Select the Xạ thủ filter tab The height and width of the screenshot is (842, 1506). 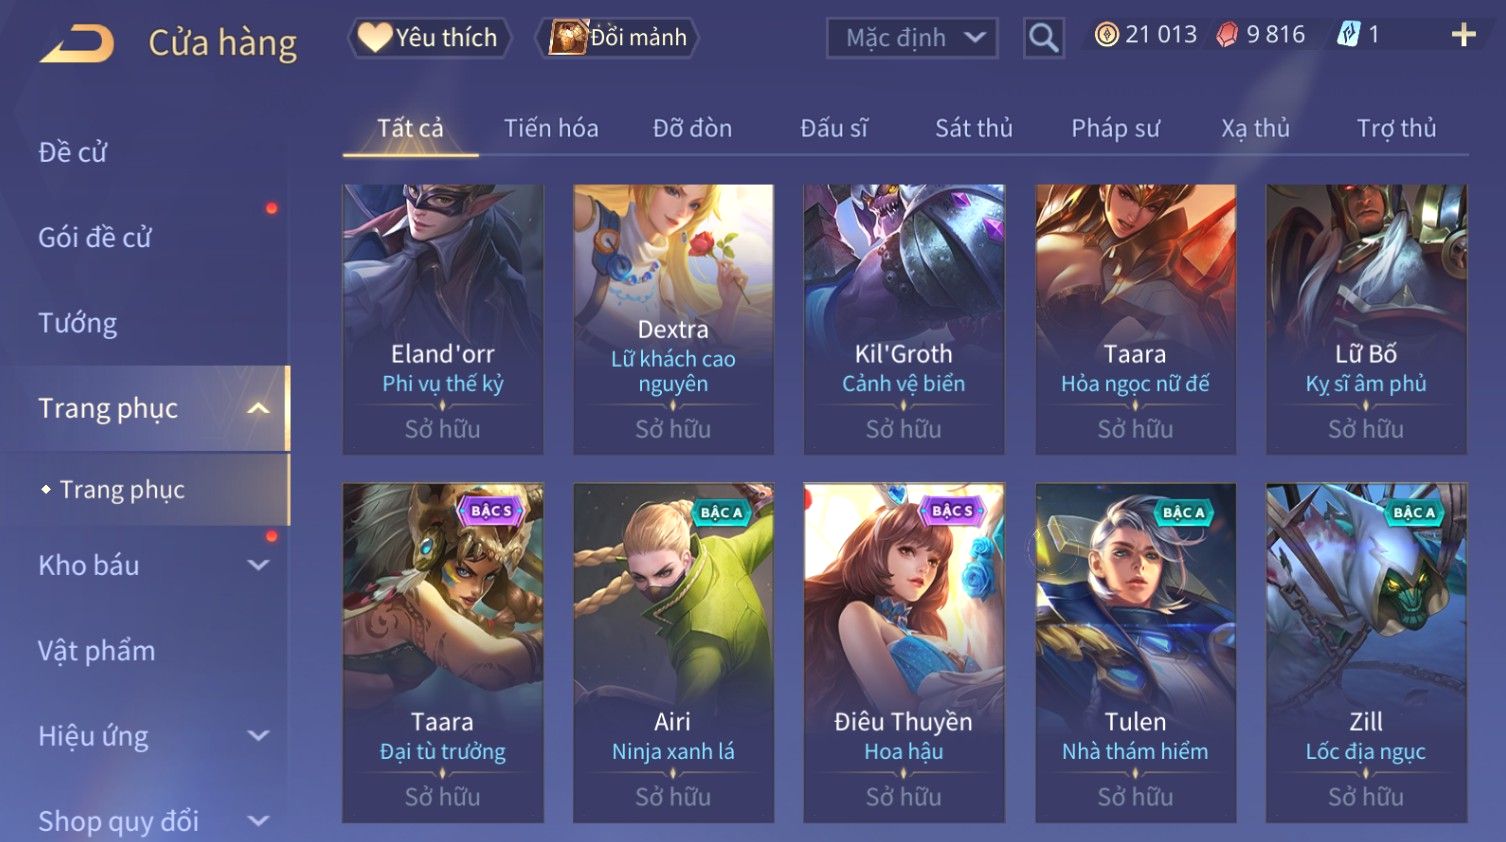(1255, 128)
